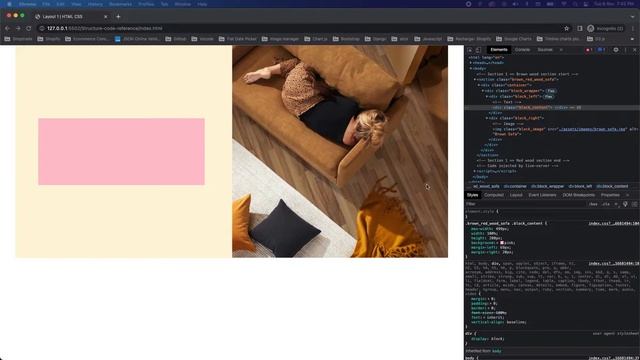Viewport: 640px width, 360px height.
Task: Click the browser address bar URL
Action: (104, 28)
